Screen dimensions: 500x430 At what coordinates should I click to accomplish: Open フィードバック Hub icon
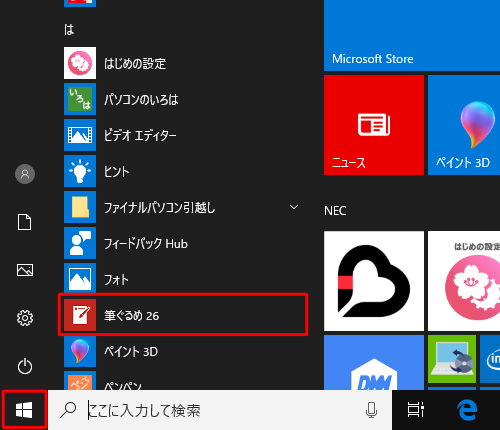click(80, 243)
